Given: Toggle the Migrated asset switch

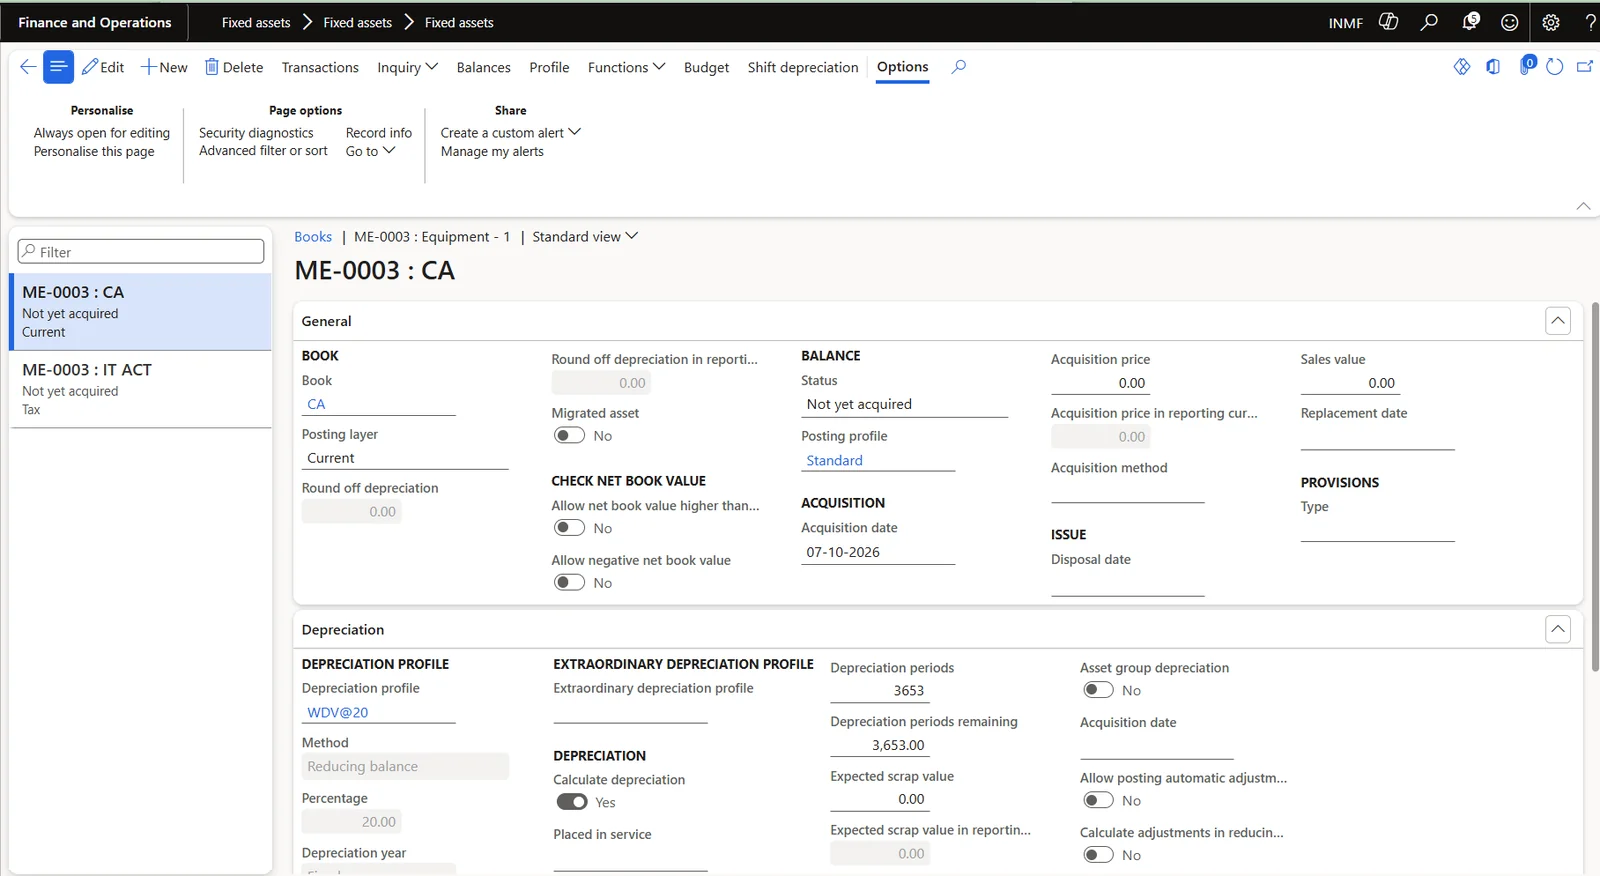Looking at the screenshot, I should (570, 435).
